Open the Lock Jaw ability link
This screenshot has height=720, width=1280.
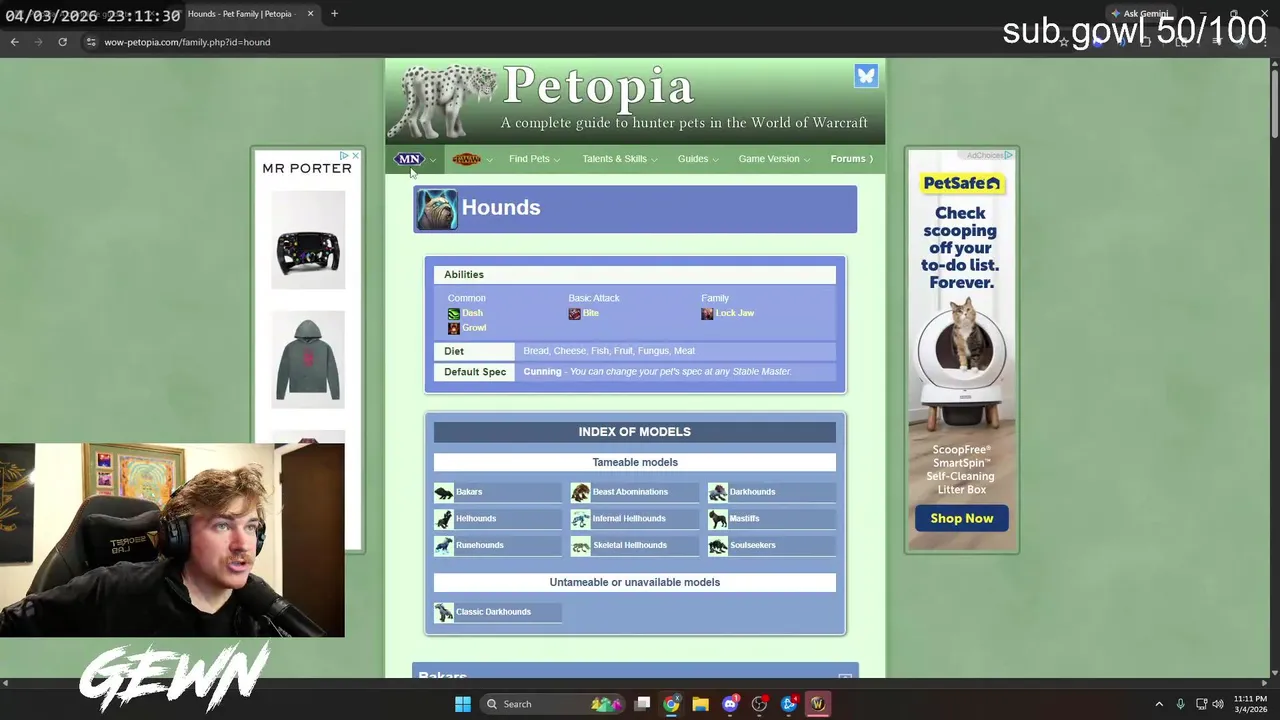[735, 313]
